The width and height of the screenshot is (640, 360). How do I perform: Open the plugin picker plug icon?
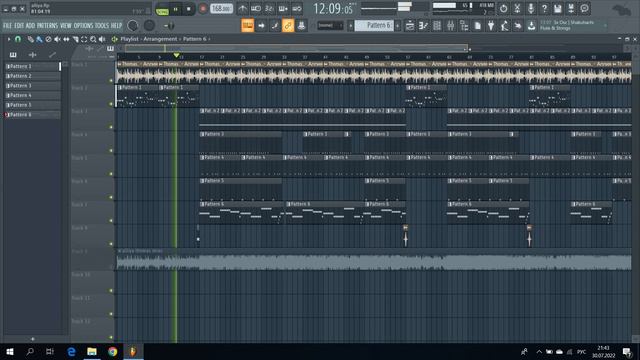pos(491,26)
